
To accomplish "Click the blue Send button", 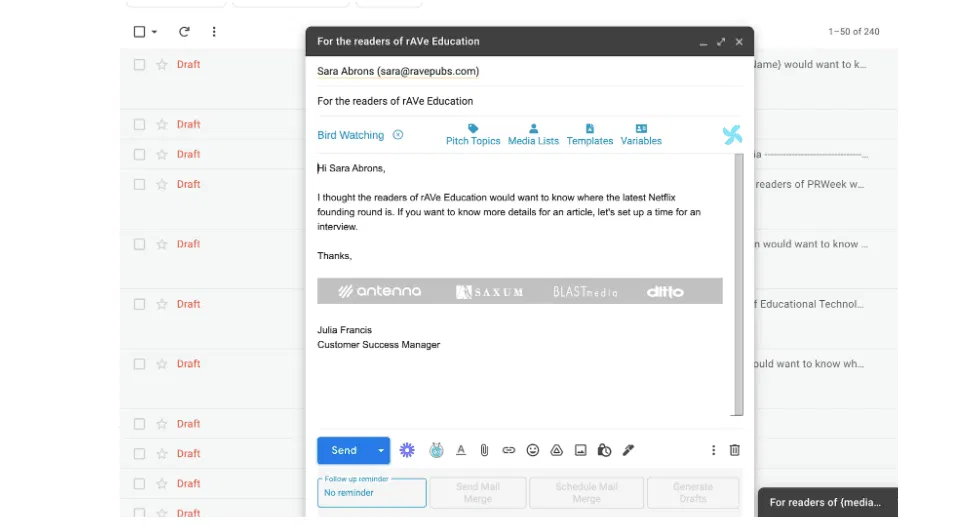I will click(x=344, y=451).
